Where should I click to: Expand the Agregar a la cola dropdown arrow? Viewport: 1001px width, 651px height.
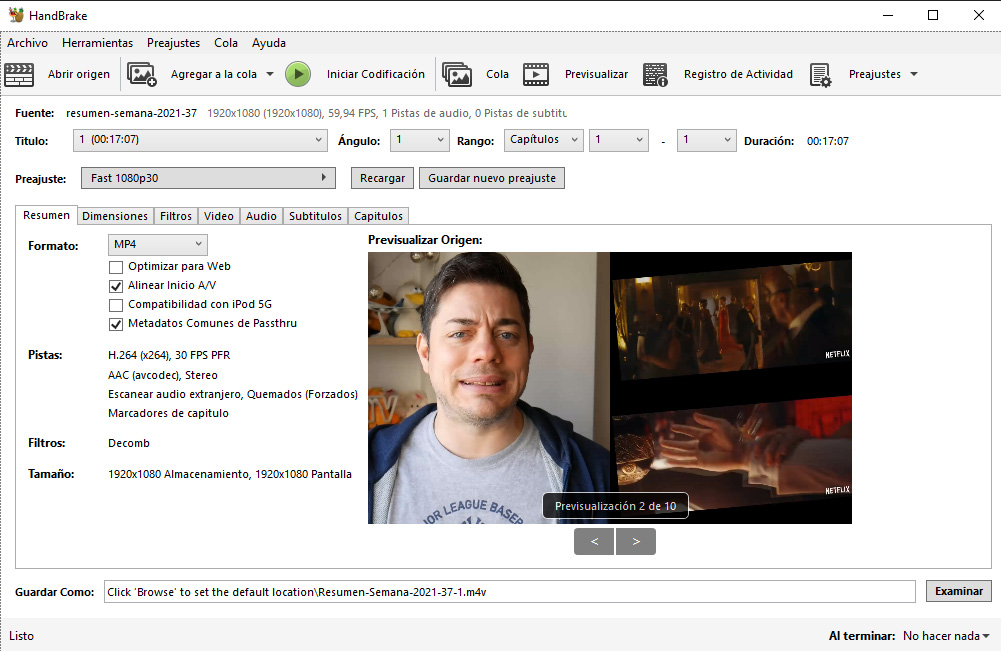pyautogui.click(x=270, y=74)
